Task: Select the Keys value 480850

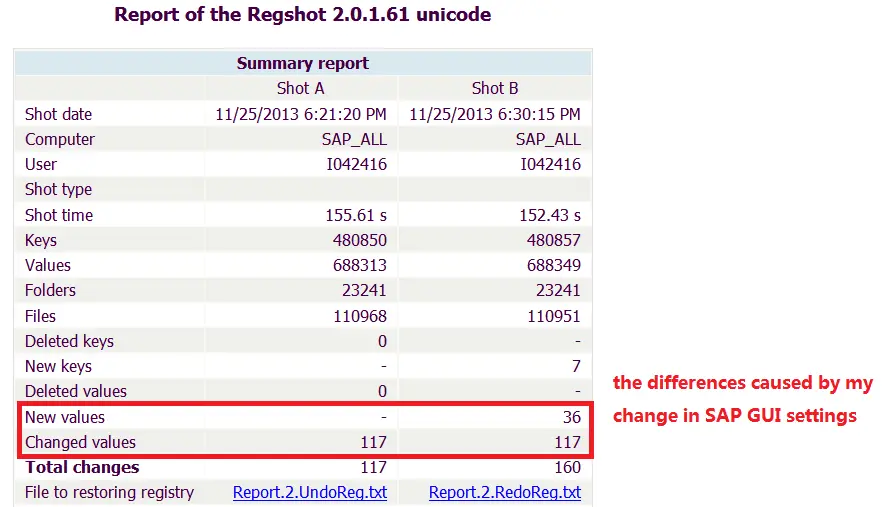Action: [360, 240]
